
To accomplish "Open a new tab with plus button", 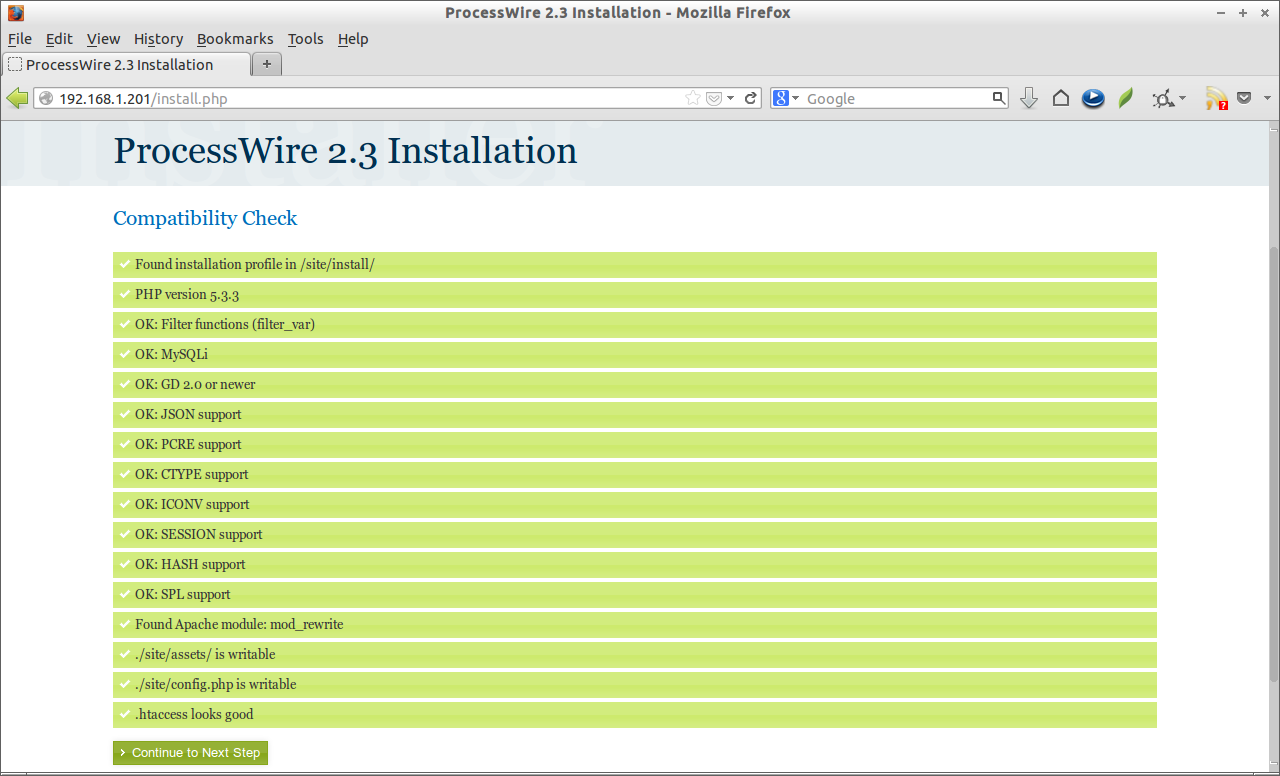I will [x=267, y=64].
